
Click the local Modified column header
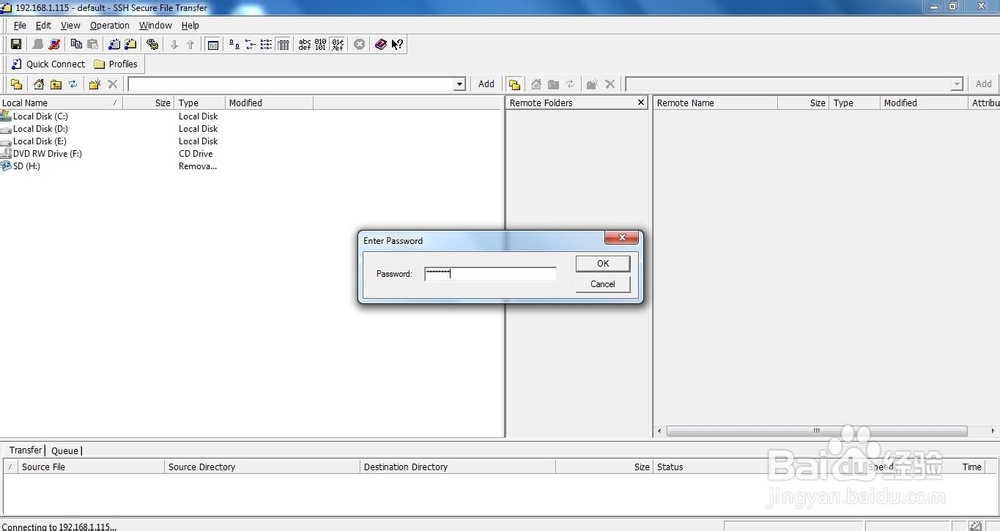(x=268, y=103)
